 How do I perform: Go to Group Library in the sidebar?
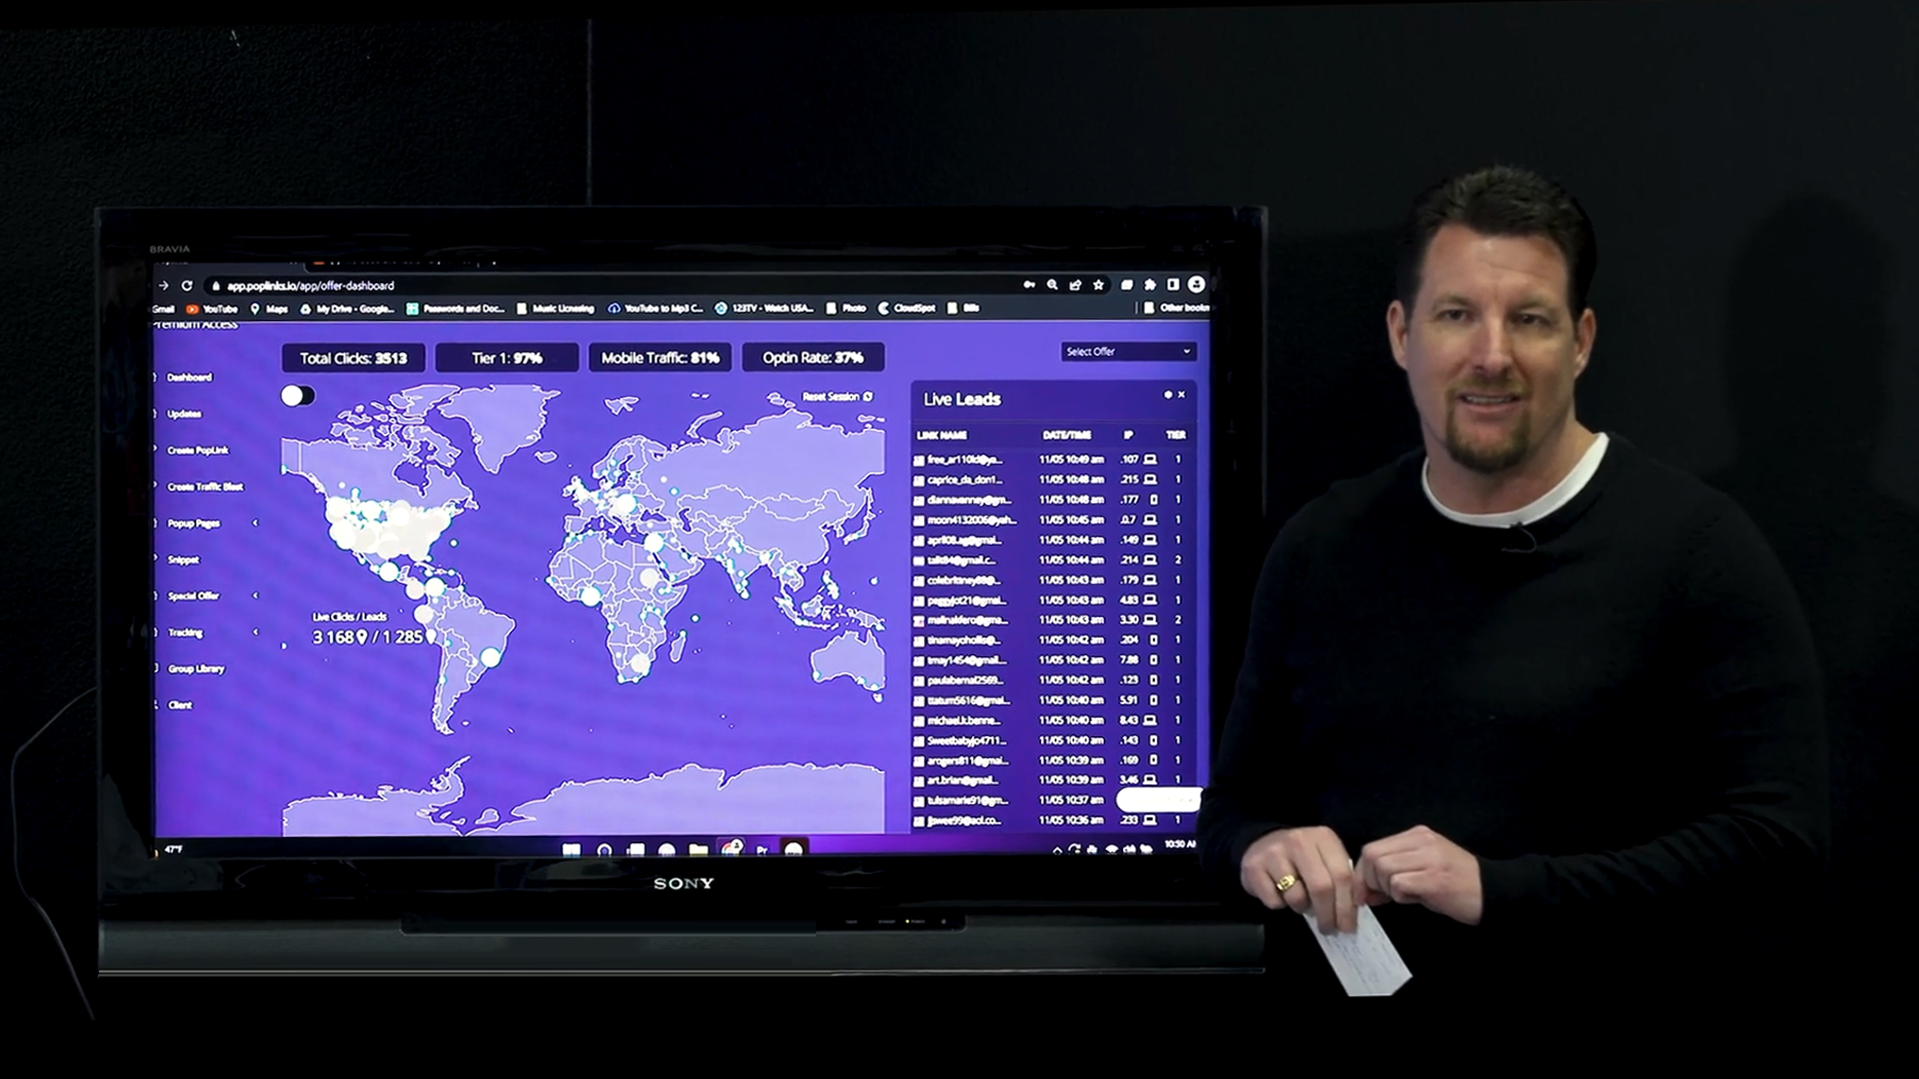(196, 669)
